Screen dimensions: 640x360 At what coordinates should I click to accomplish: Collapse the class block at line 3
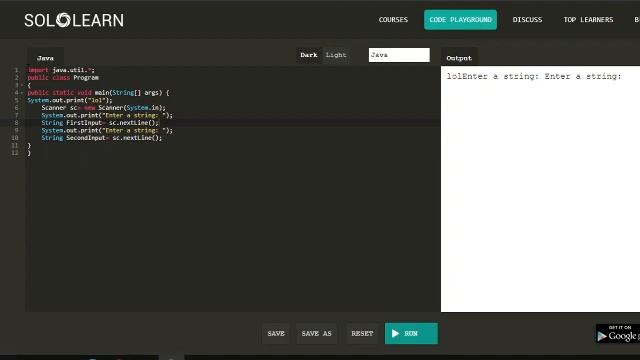pyautogui.click(x=22, y=85)
